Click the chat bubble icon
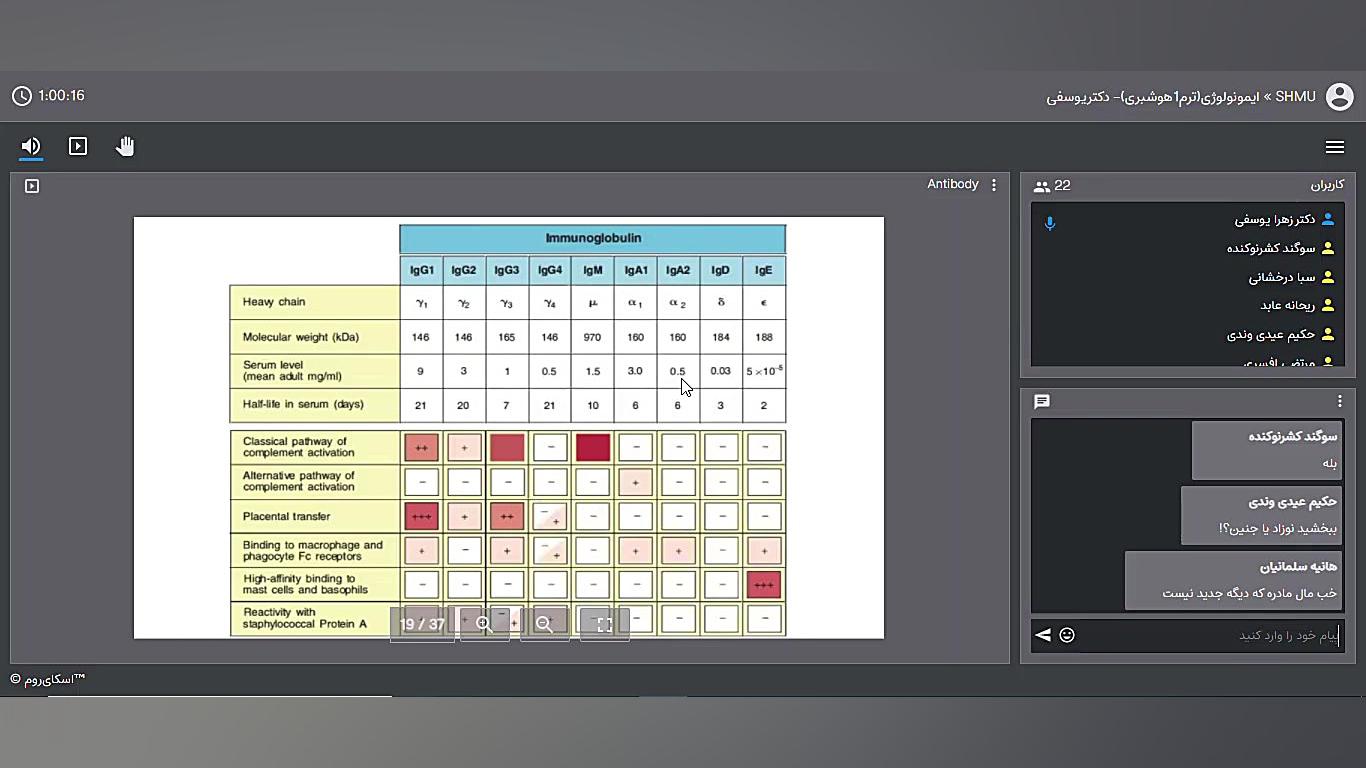This screenshot has height=768, width=1366. pos(1042,401)
